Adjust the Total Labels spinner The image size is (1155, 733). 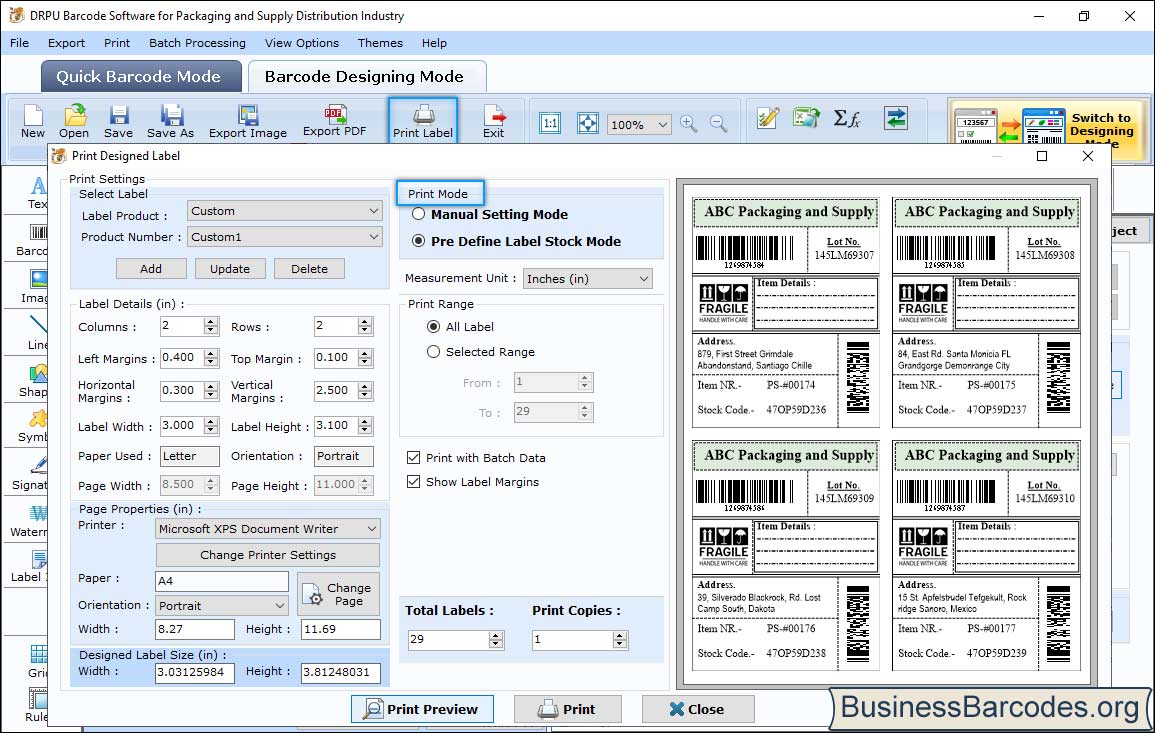(496, 639)
